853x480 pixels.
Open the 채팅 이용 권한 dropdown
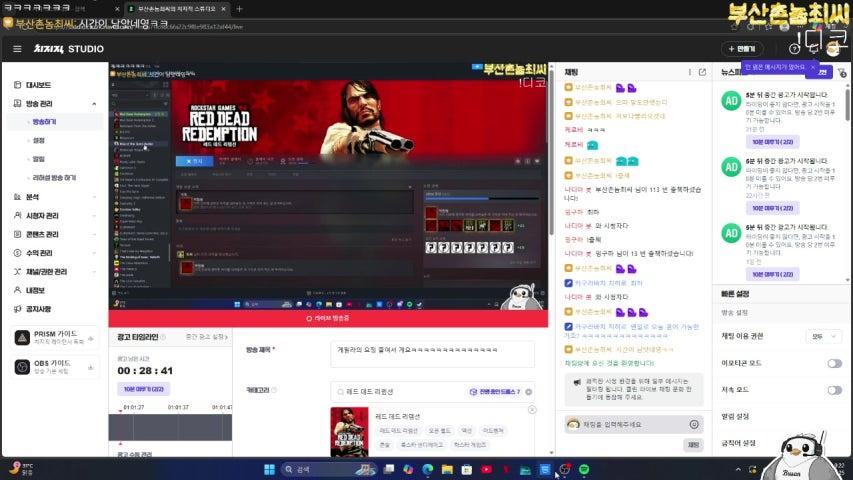[824, 337]
